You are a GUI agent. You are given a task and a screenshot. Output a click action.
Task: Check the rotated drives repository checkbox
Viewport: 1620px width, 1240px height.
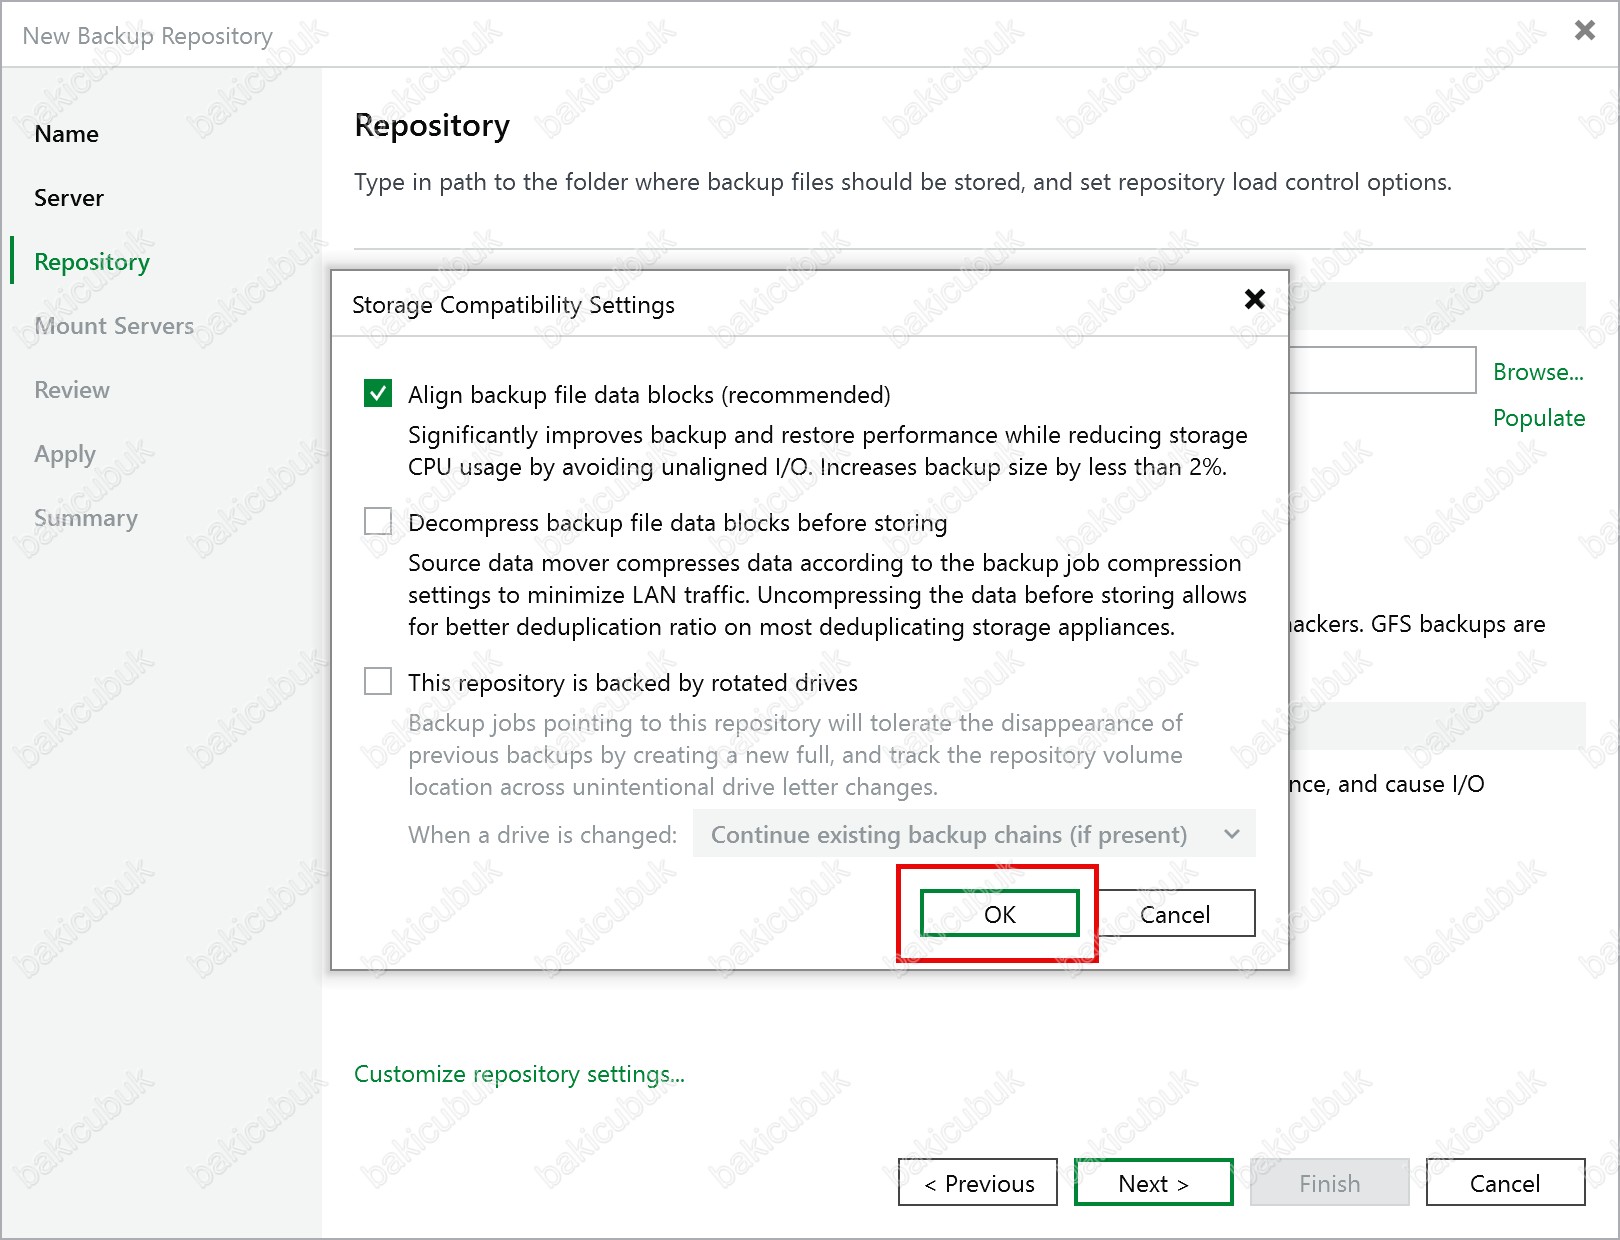tap(378, 682)
